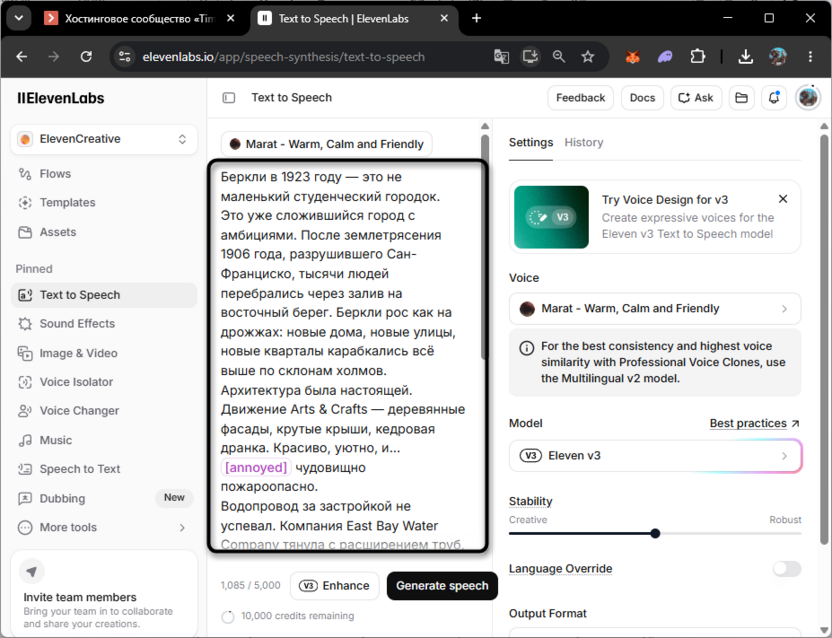832x638 pixels.
Task: Click the install app icon in address bar
Action: [x=530, y=56]
